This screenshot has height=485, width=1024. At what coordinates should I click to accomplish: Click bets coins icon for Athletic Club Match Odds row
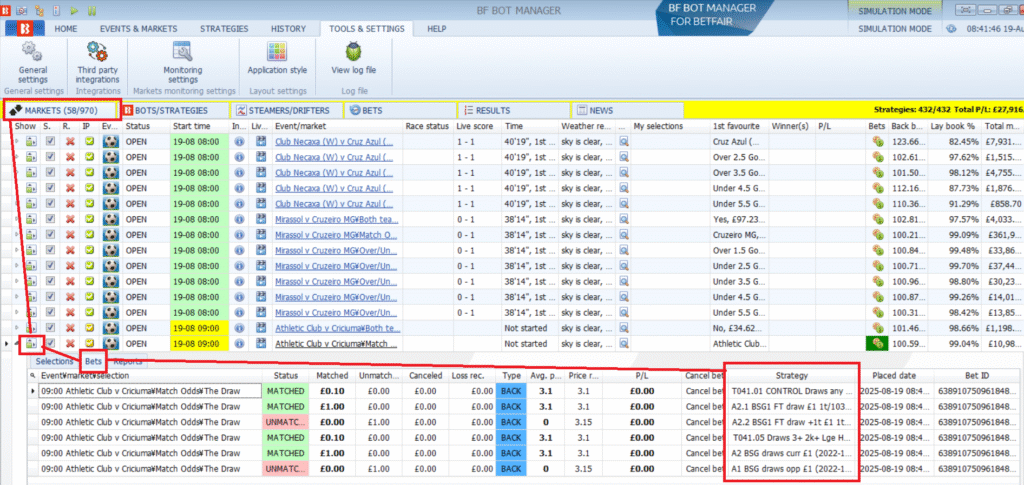click(878, 343)
